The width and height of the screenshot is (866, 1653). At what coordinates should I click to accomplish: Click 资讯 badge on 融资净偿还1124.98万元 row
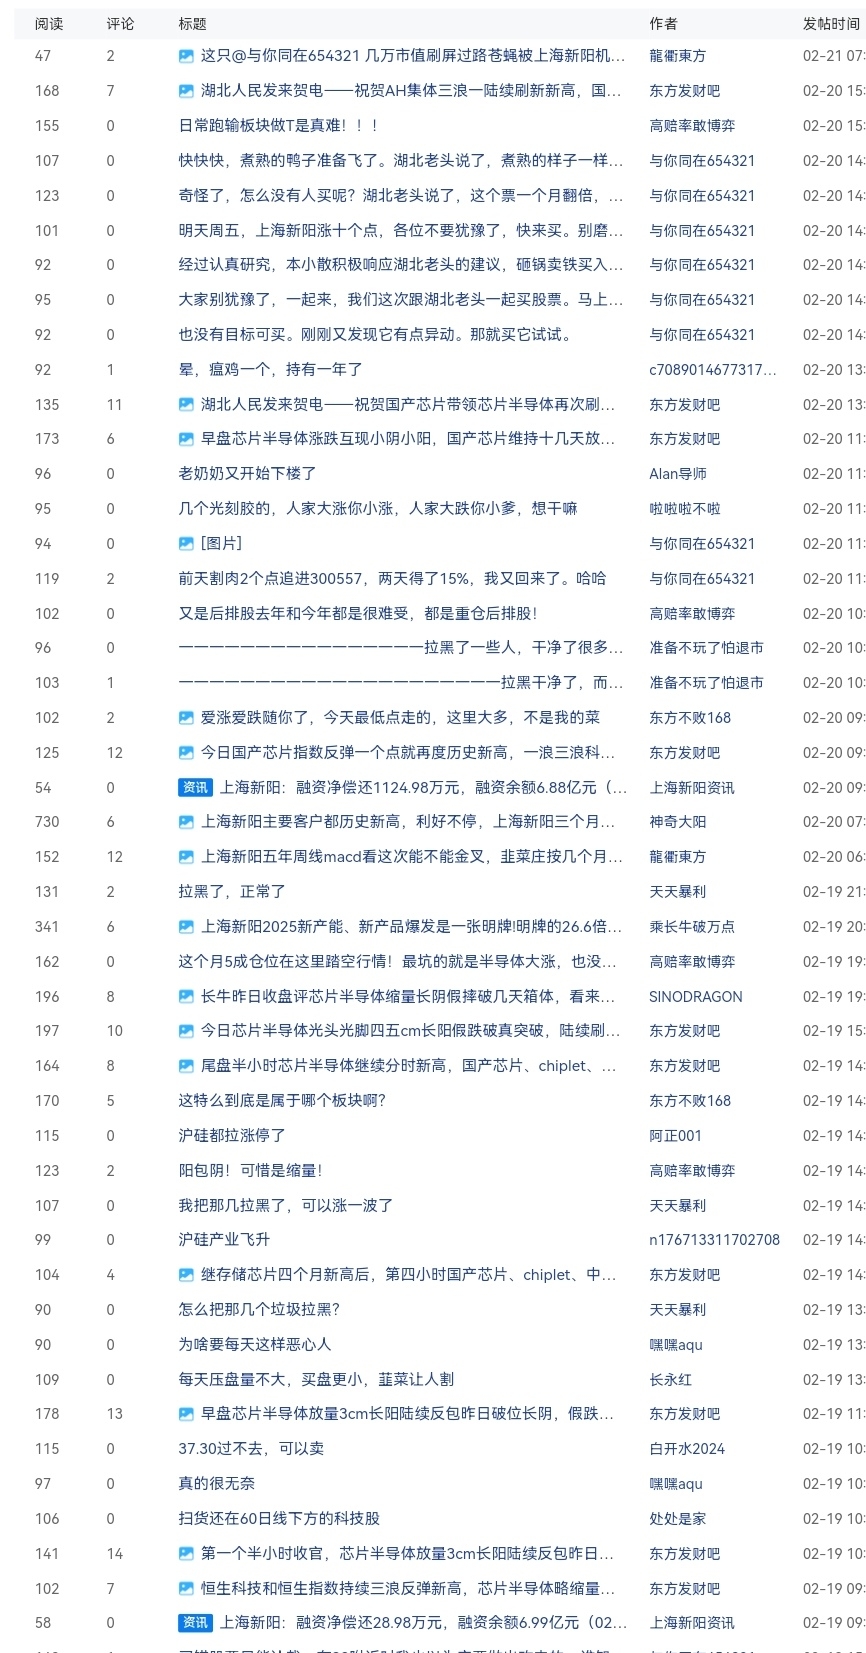[x=195, y=788]
